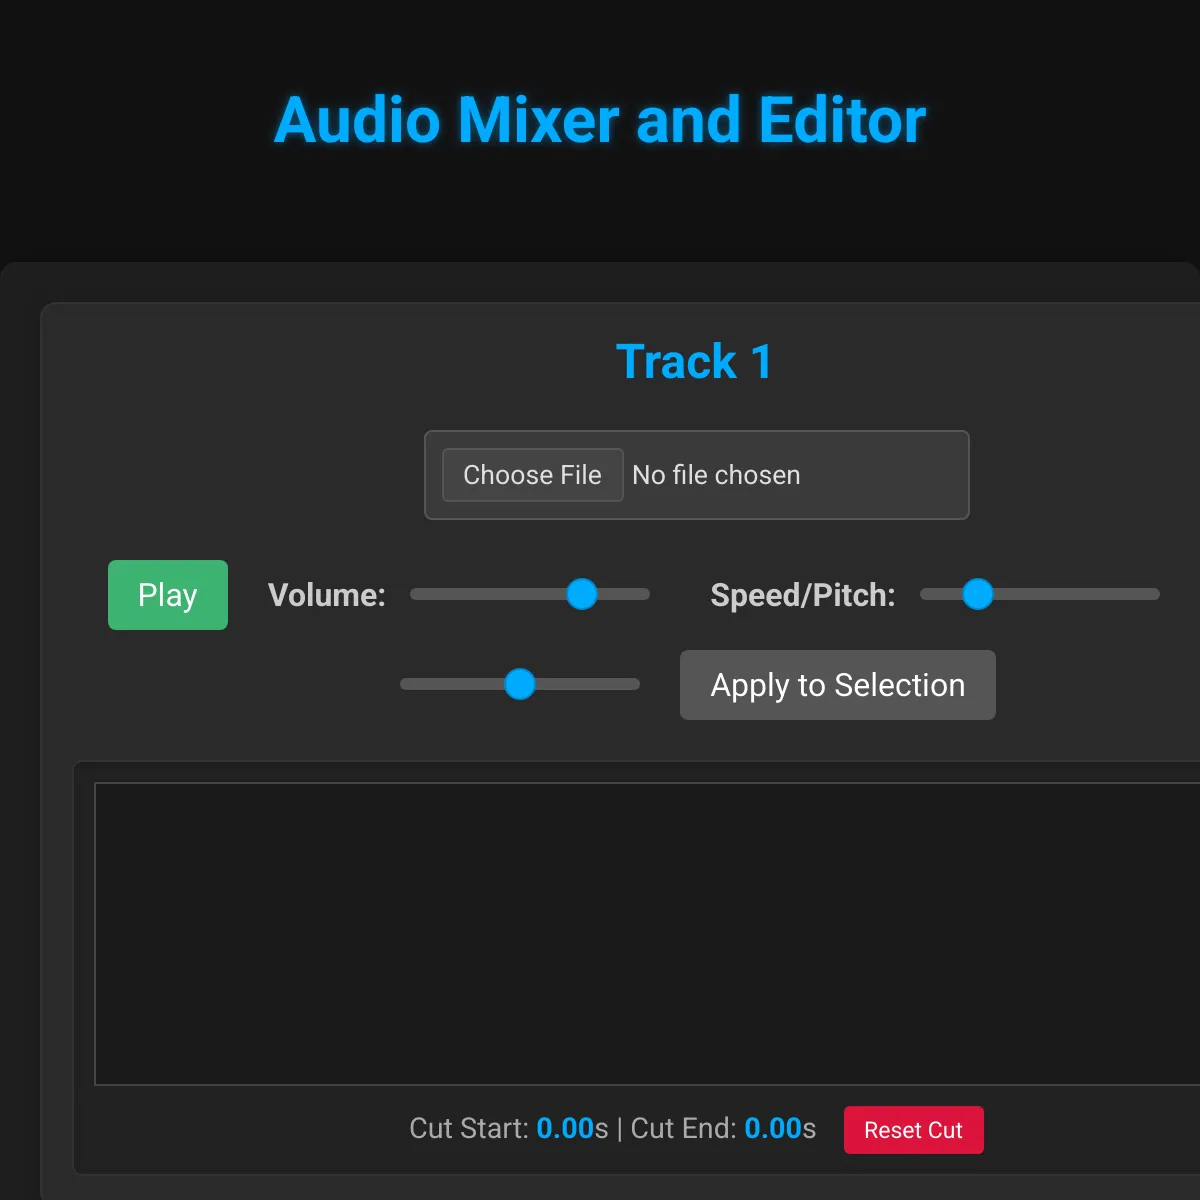The height and width of the screenshot is (1200, 1200).
Task: Click the Volume slider track
Action: click(x=470, y=594)
